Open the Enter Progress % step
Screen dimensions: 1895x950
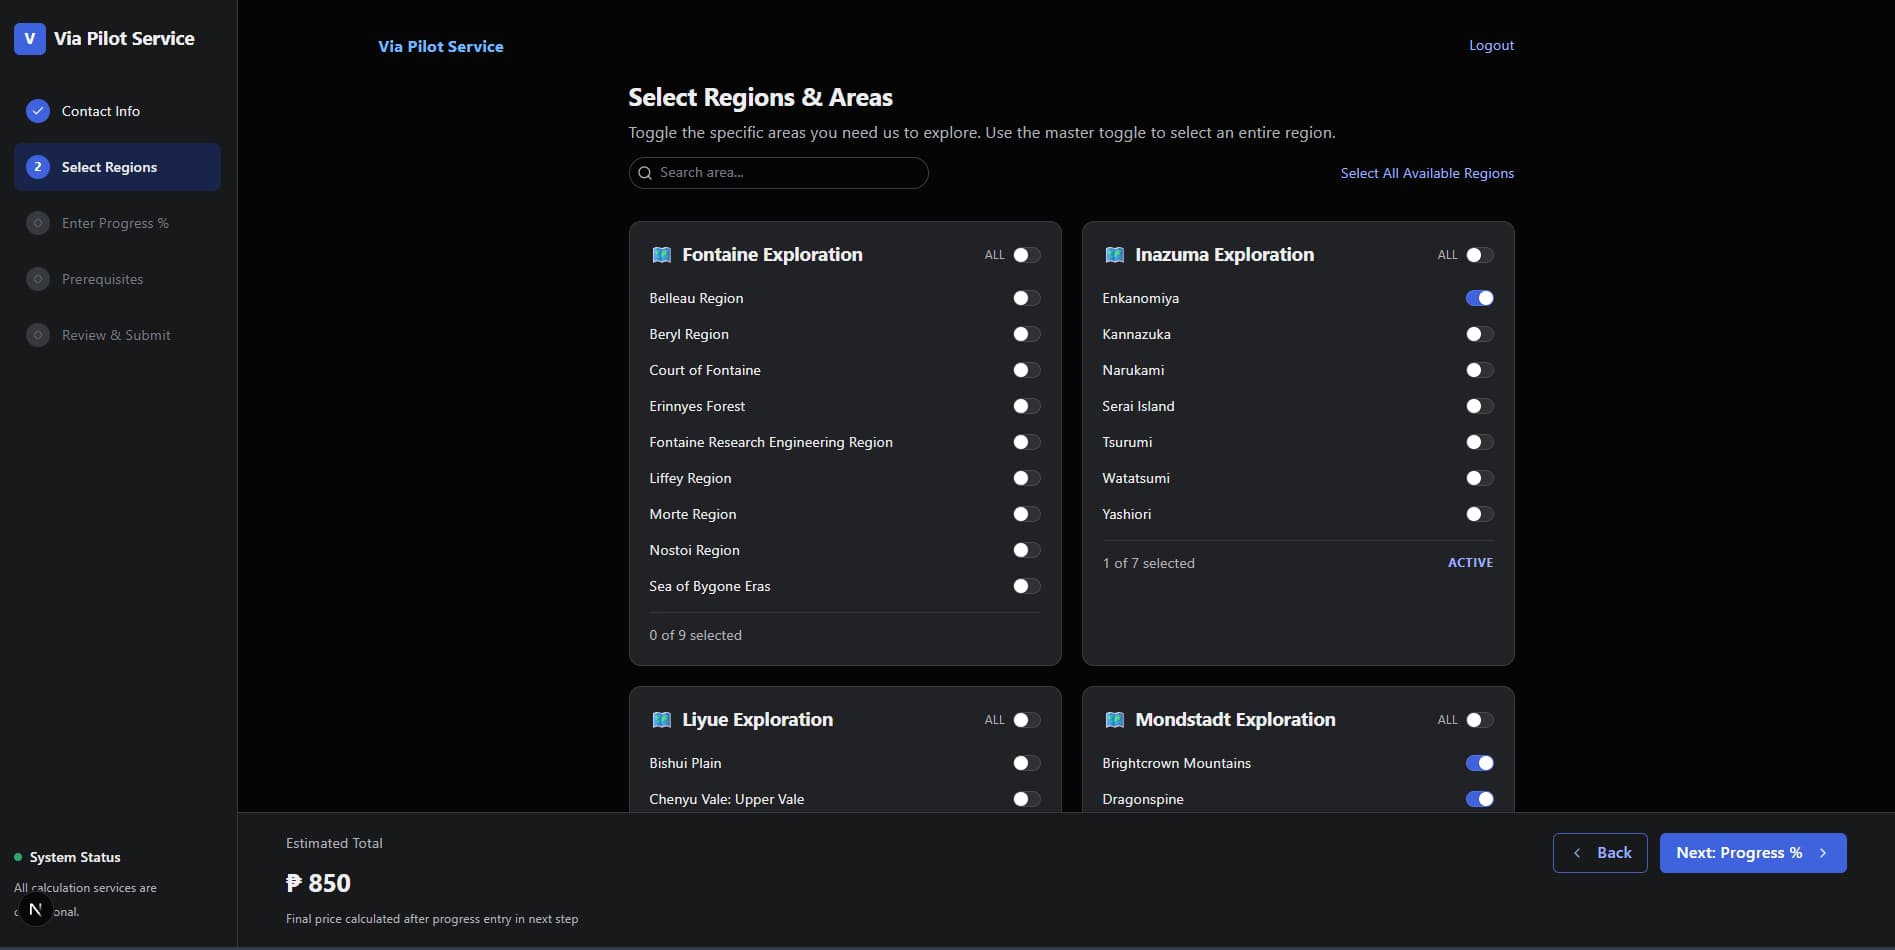[115, 223]
